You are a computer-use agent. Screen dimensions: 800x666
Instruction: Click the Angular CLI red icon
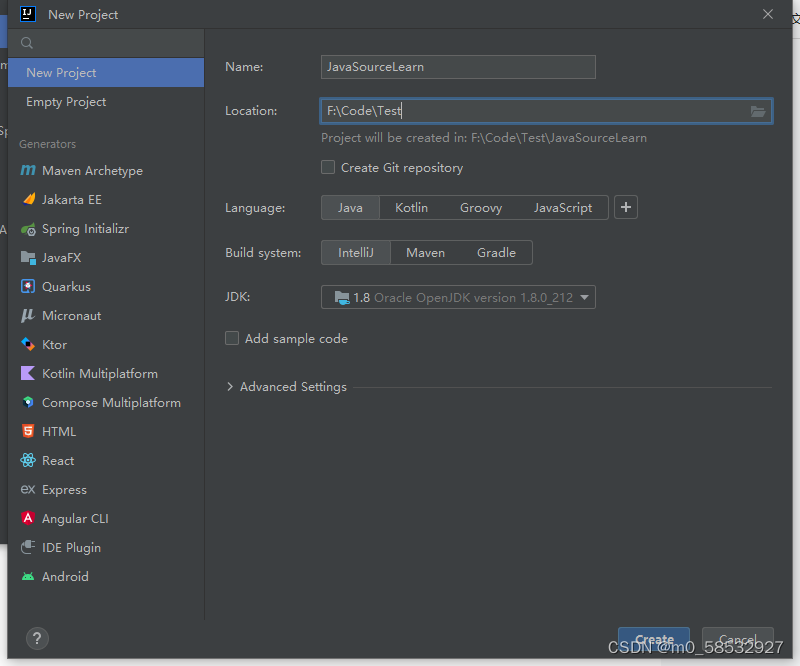pyautogui.click(x=28, y=518)
